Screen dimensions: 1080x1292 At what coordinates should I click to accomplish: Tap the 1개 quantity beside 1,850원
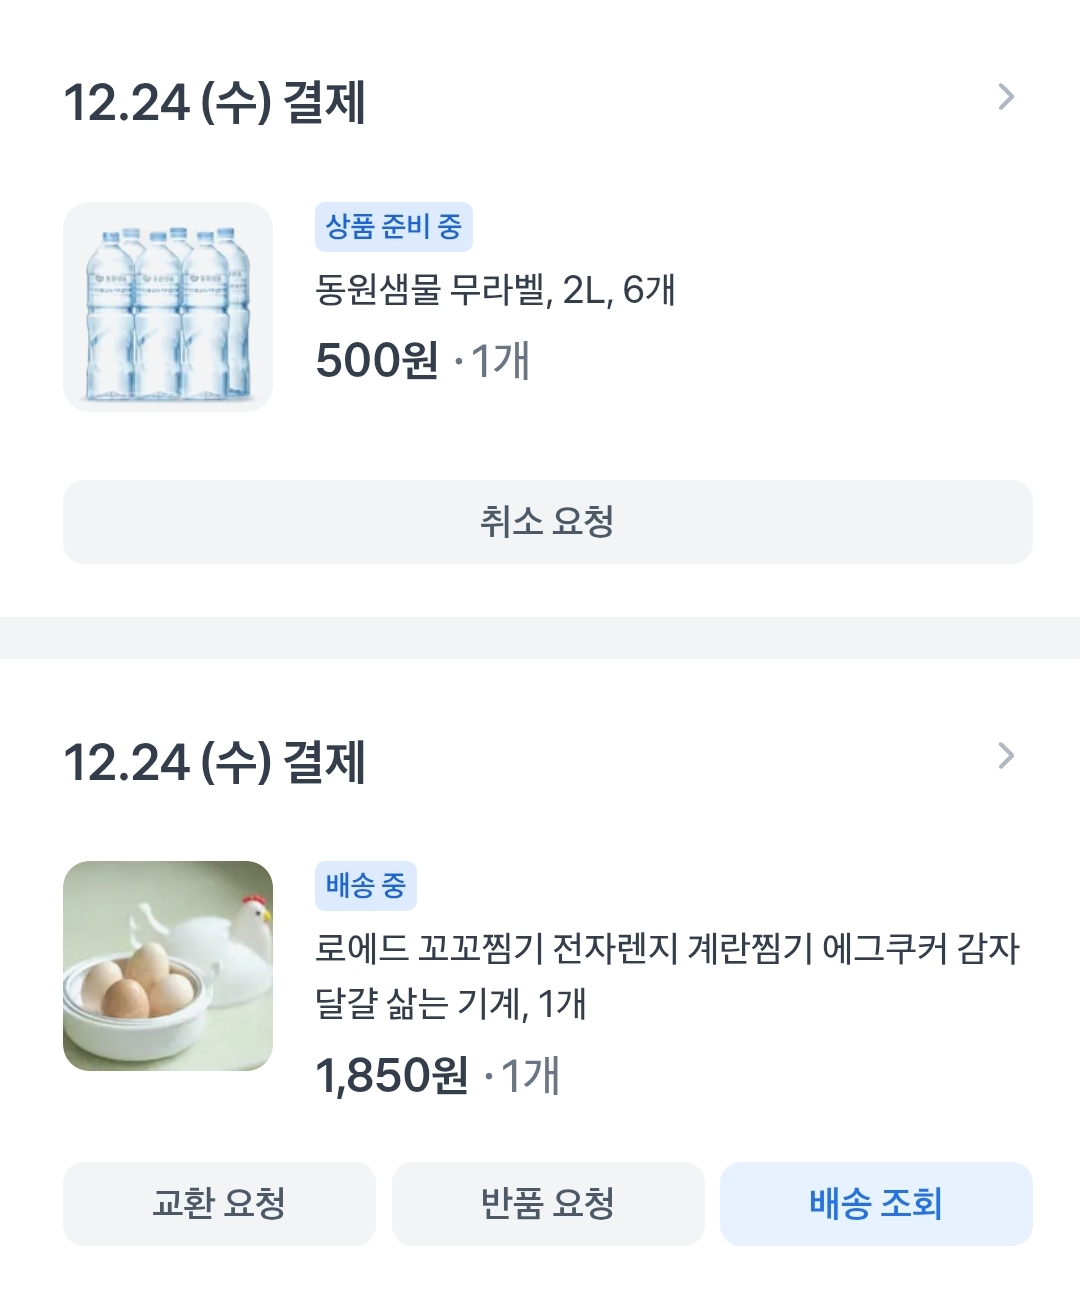click(x=529, y=1076)
